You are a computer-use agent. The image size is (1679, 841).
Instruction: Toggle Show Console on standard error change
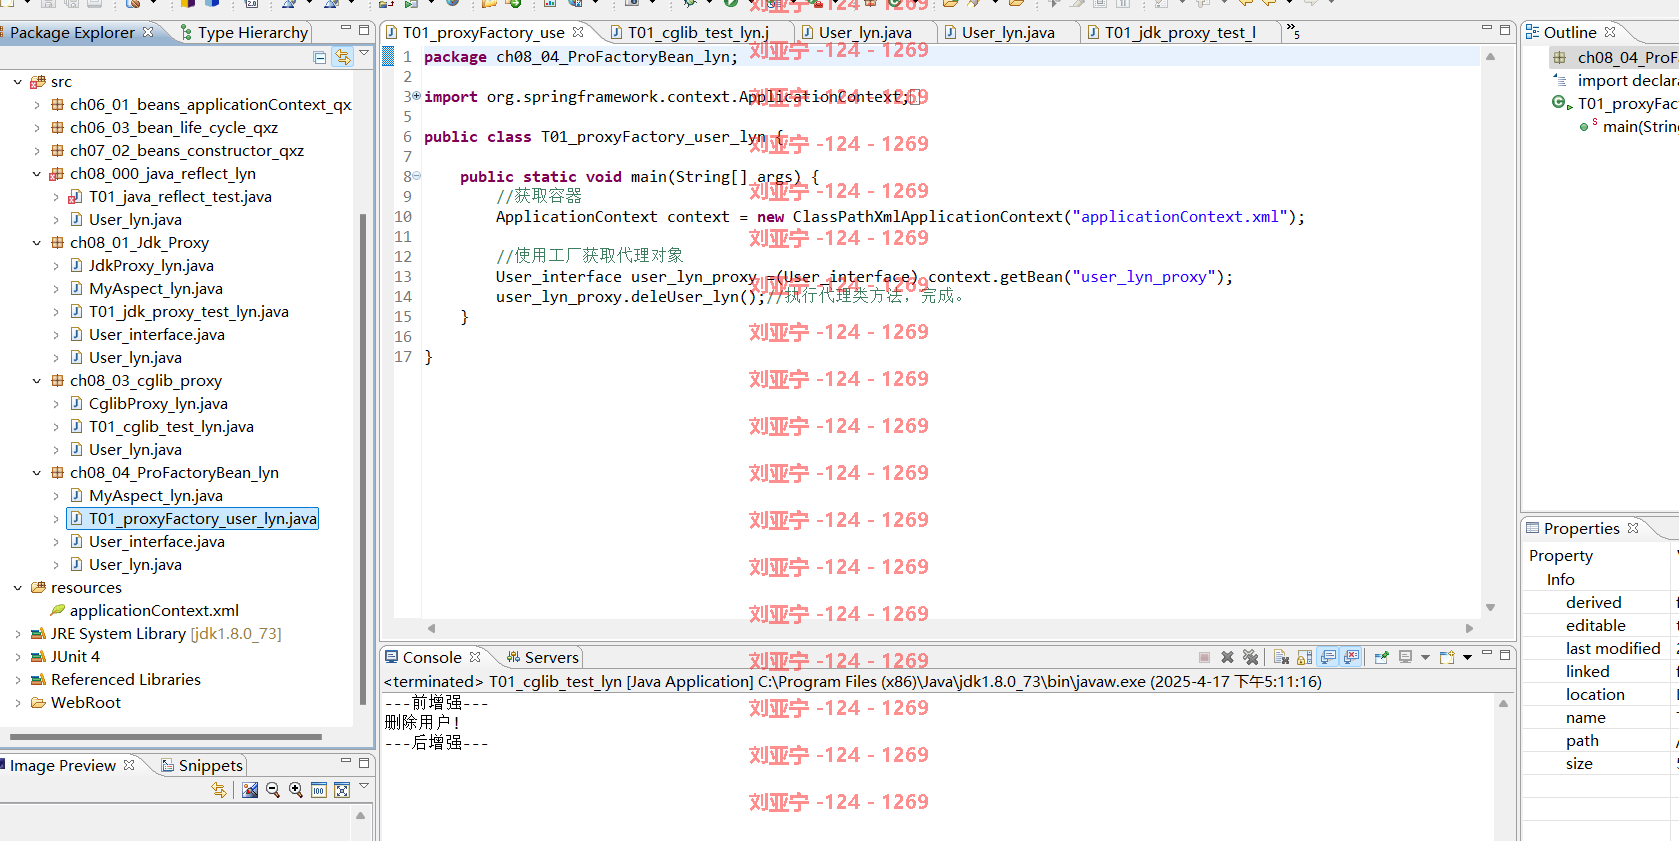point(1352,657)
